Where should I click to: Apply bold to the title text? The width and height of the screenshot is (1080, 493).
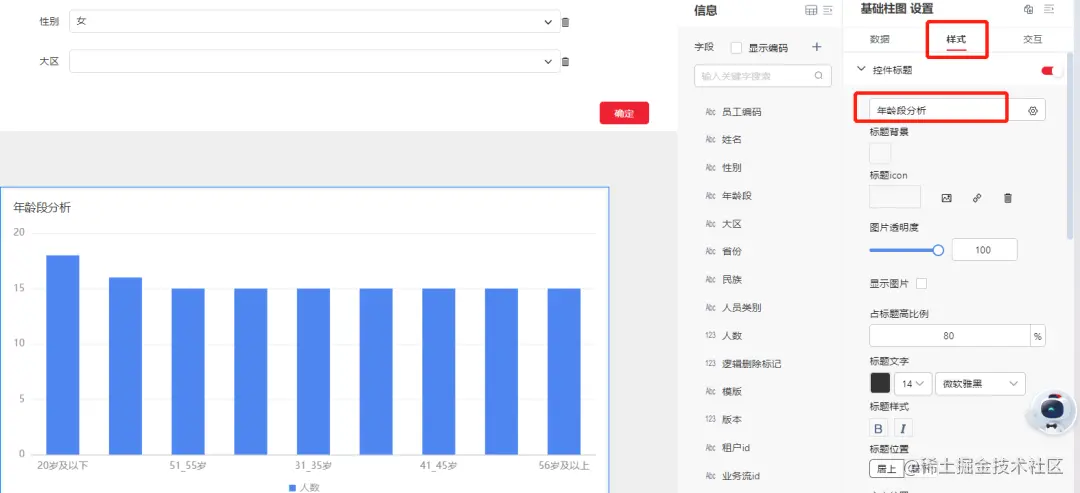[x=878, y=428]
